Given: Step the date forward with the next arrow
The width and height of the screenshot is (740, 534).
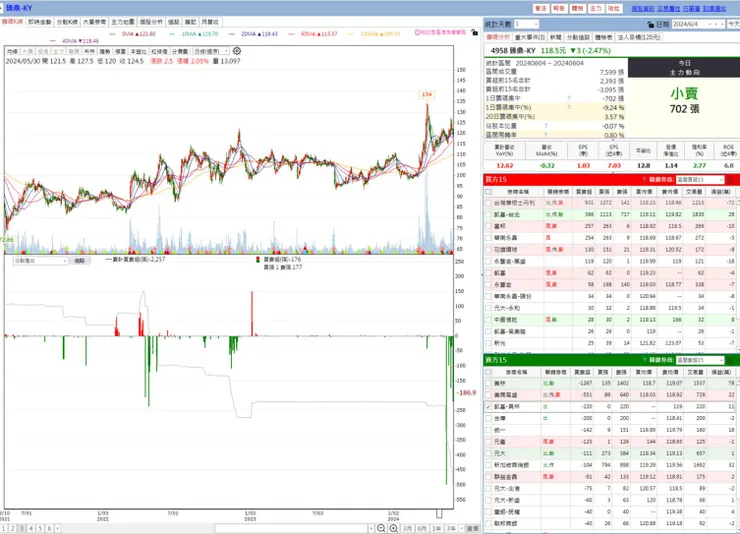Looking at the screenshot, I should coord(722,24).
